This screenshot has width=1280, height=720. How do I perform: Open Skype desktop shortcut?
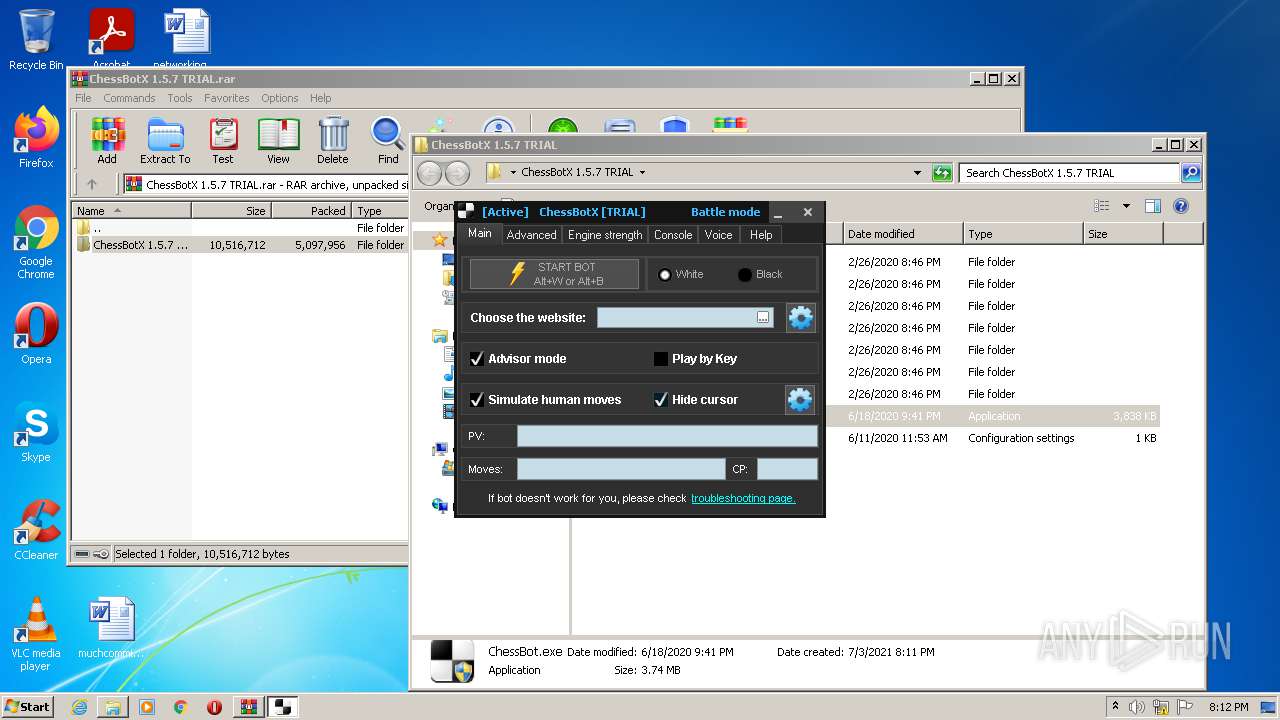coord(36,432)
